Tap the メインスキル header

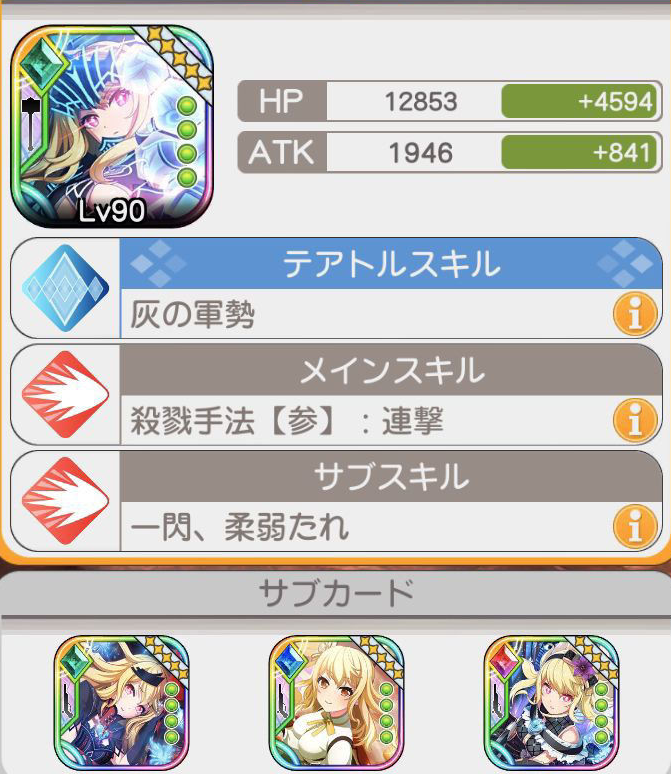pyautogui.click(x=391, y=370)
